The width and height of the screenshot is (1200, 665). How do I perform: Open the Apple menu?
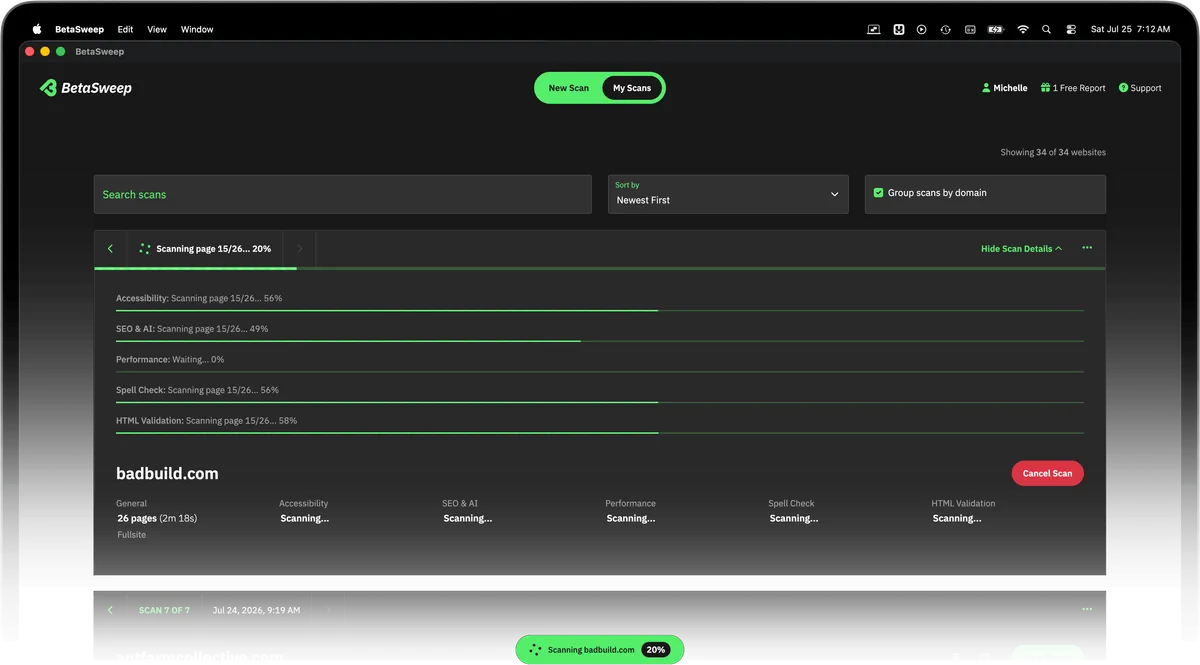point(37,29)
